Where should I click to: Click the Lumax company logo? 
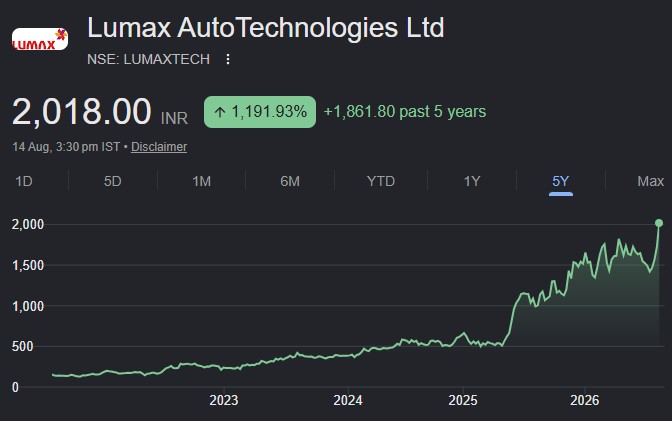pos(40,39)
